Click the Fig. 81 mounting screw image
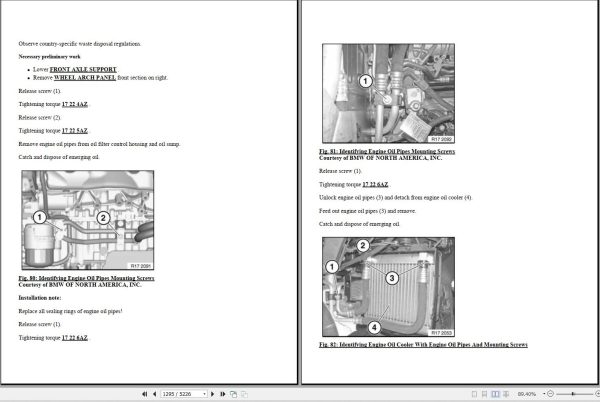The width and height of the screenshot is (600, 402). click(388, 93)
